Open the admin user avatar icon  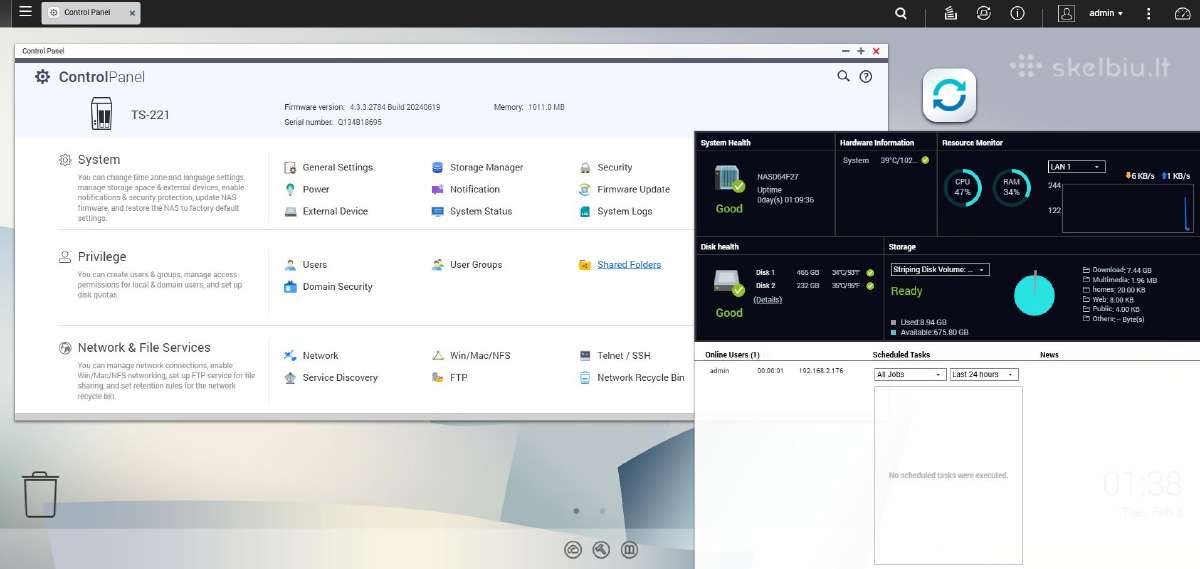1067,13
